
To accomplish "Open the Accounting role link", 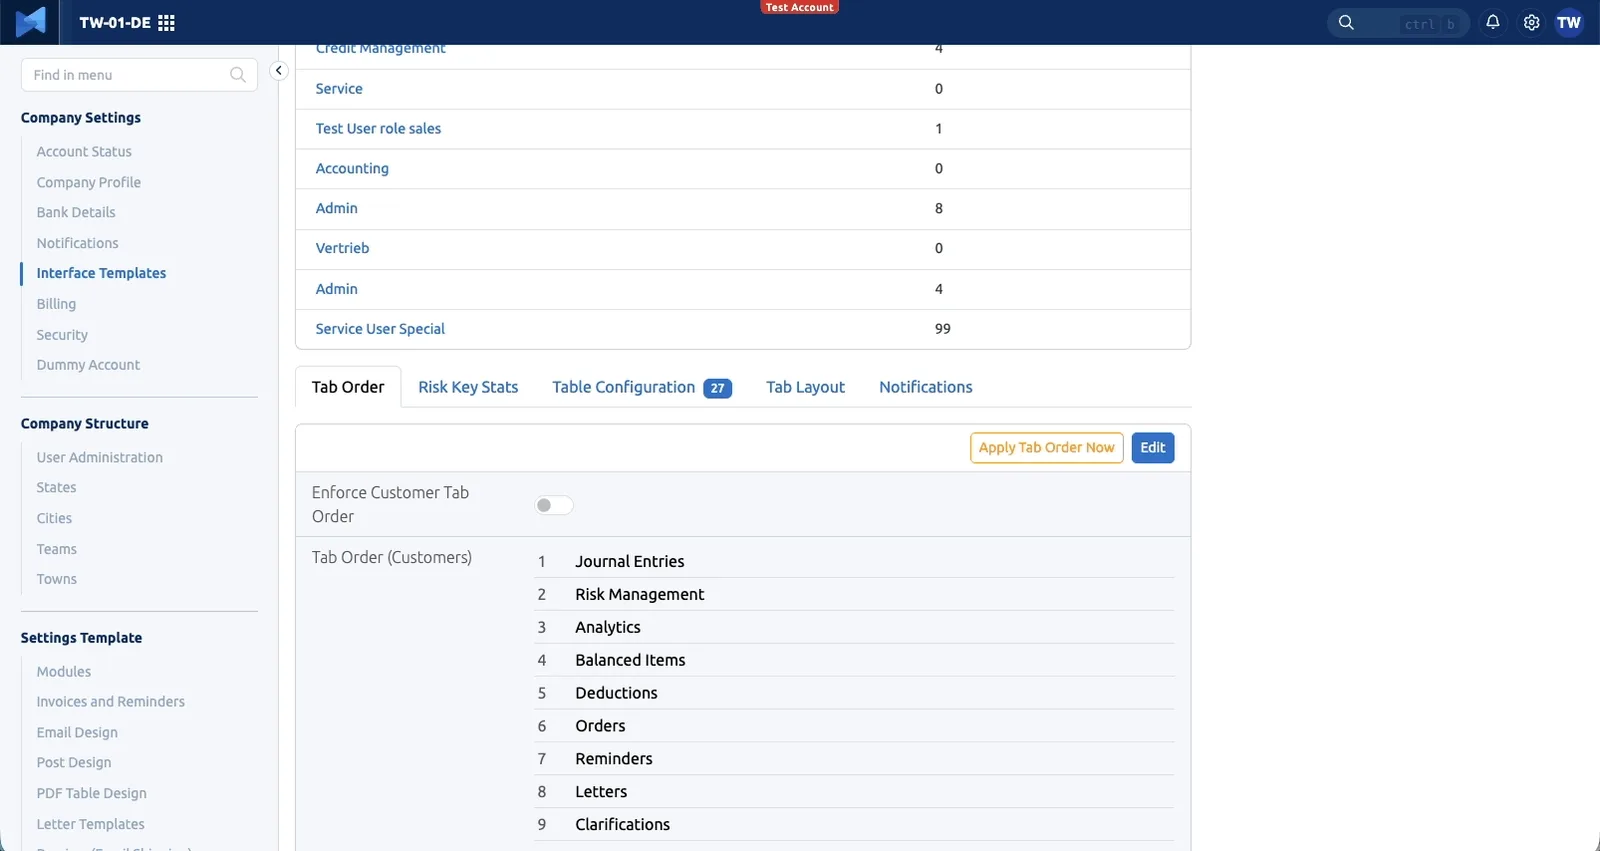I will [352, 169].
